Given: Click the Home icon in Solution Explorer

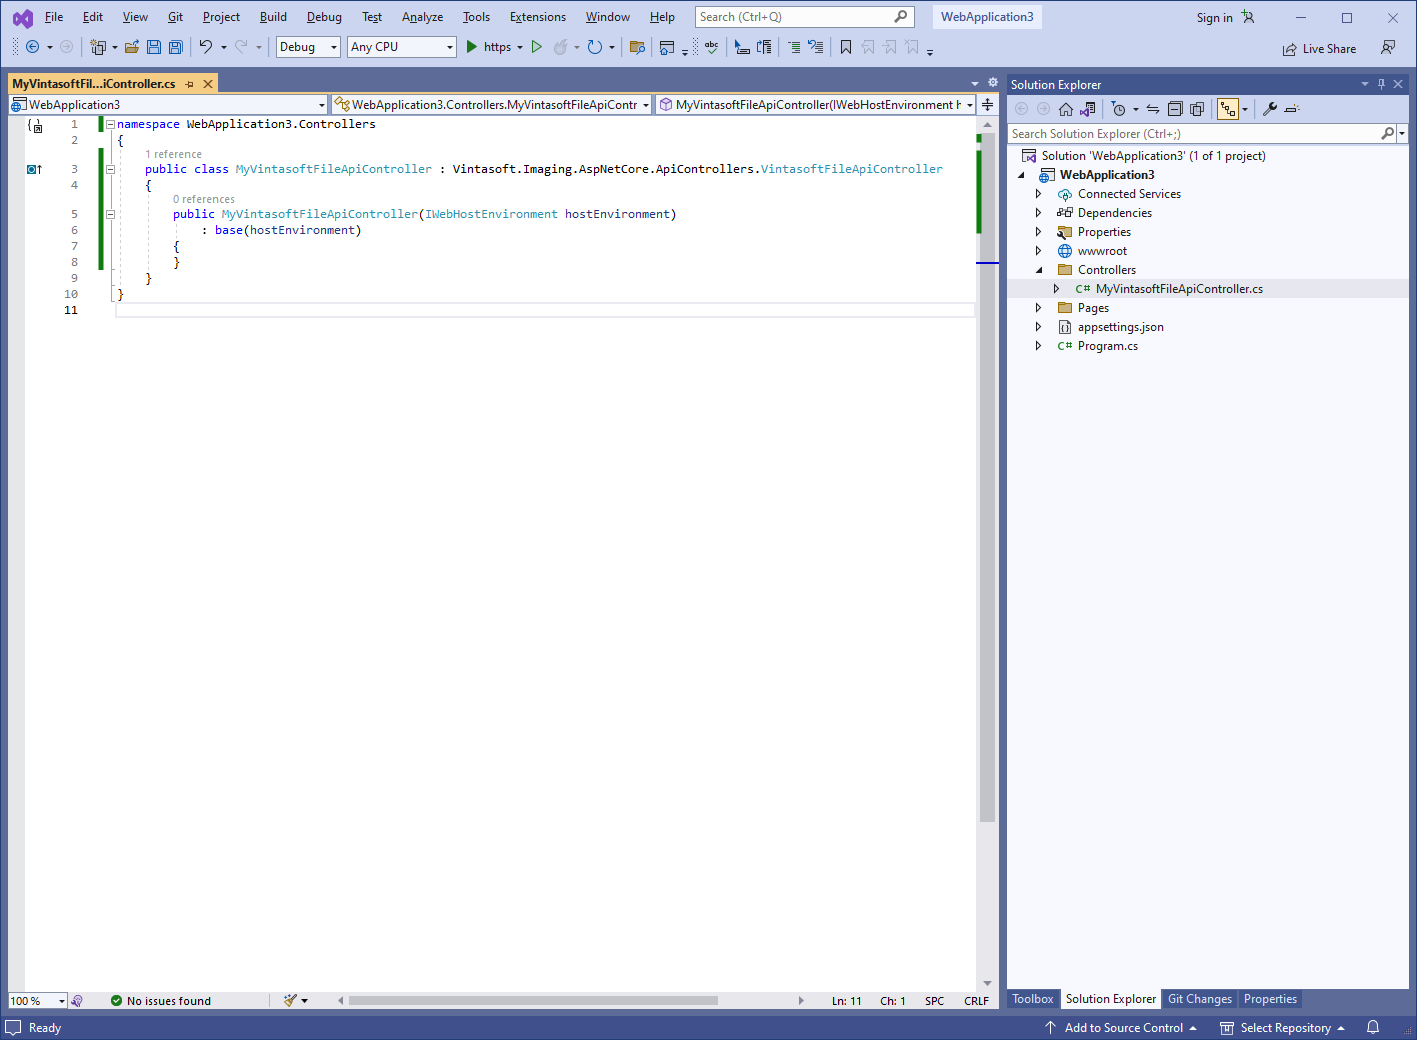Looking at the screenshot, I should [x=1066, y=109].
